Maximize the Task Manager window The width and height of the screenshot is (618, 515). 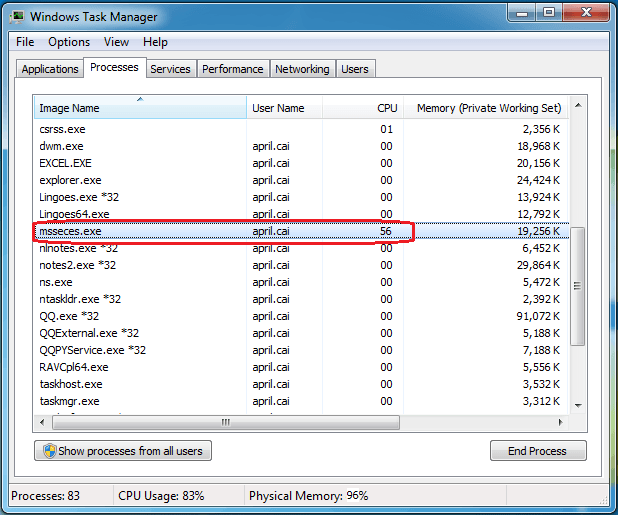coord(549,13)
